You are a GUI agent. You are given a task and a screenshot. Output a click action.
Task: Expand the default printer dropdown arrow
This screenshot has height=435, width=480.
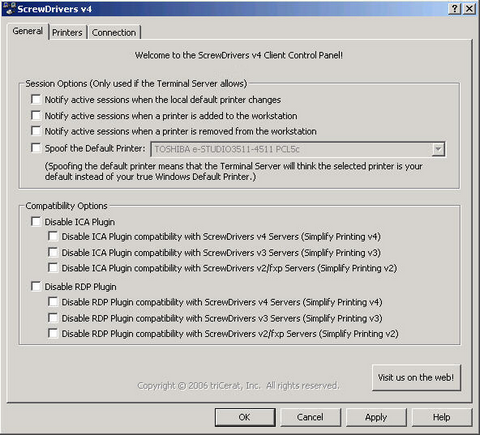438,149
